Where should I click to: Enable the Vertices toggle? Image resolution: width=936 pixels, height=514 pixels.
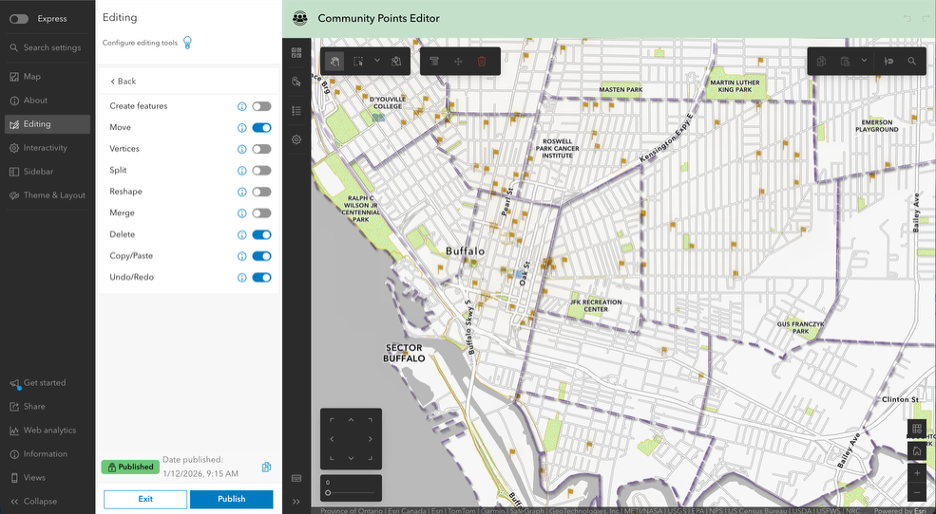tap(261, 149)
